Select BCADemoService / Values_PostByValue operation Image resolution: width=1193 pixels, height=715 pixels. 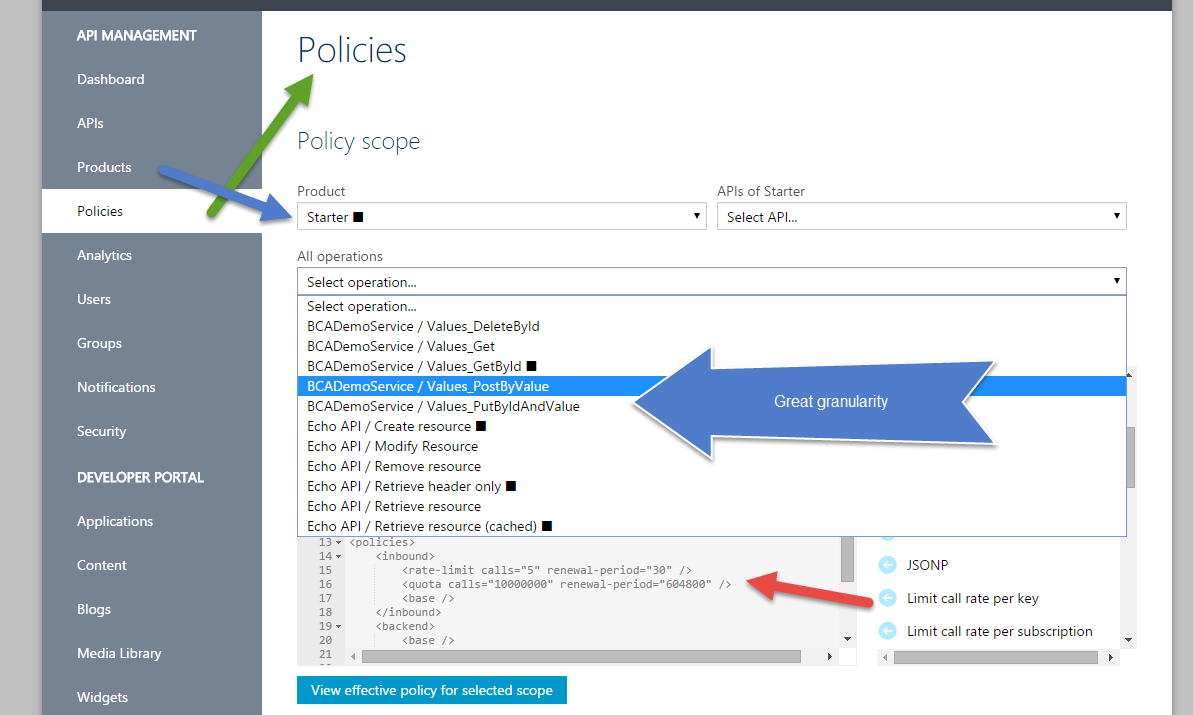coord(428,386)
